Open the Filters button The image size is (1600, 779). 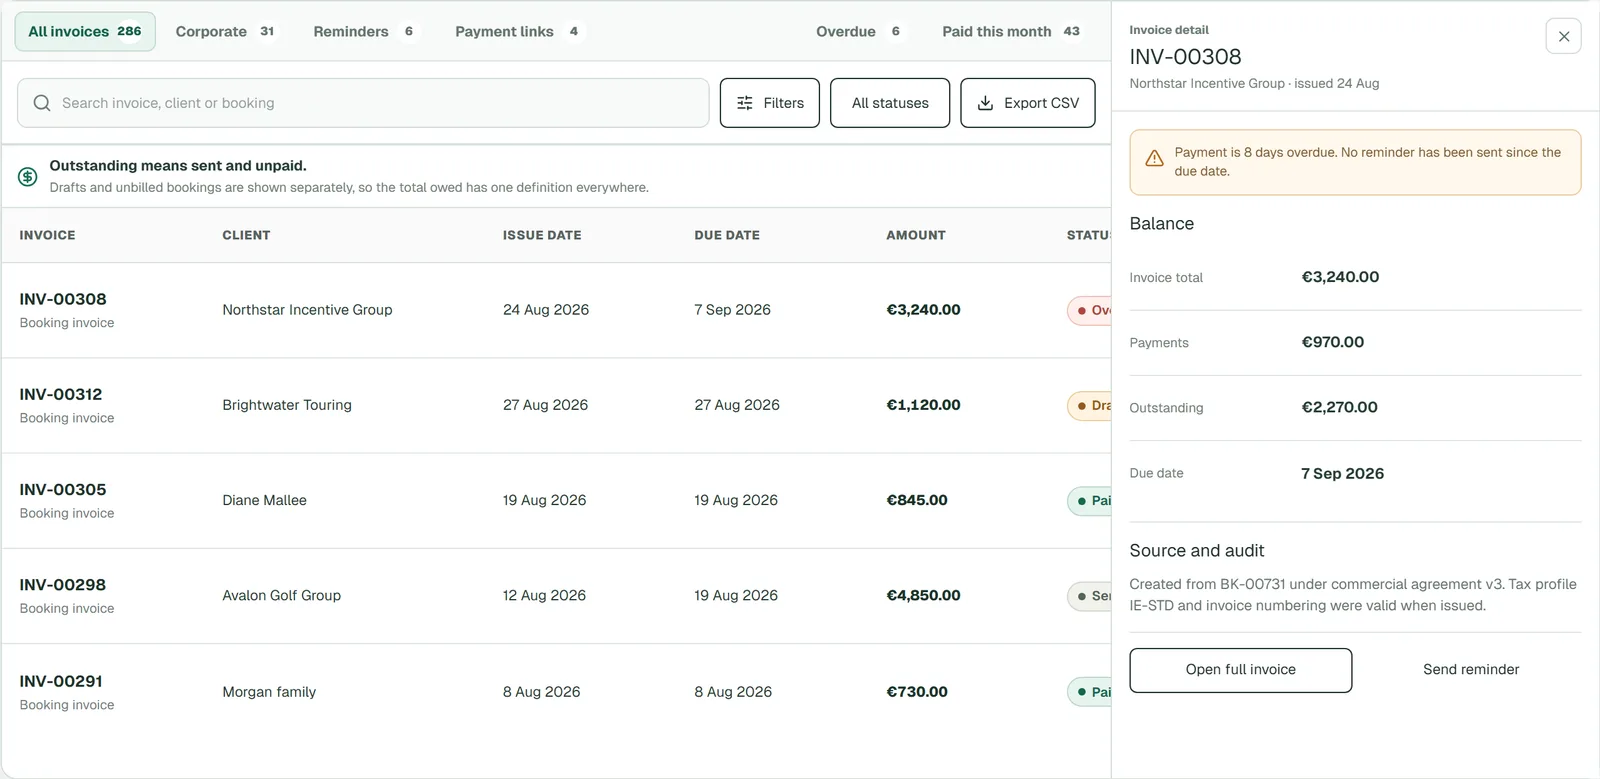tap(770, 103)
